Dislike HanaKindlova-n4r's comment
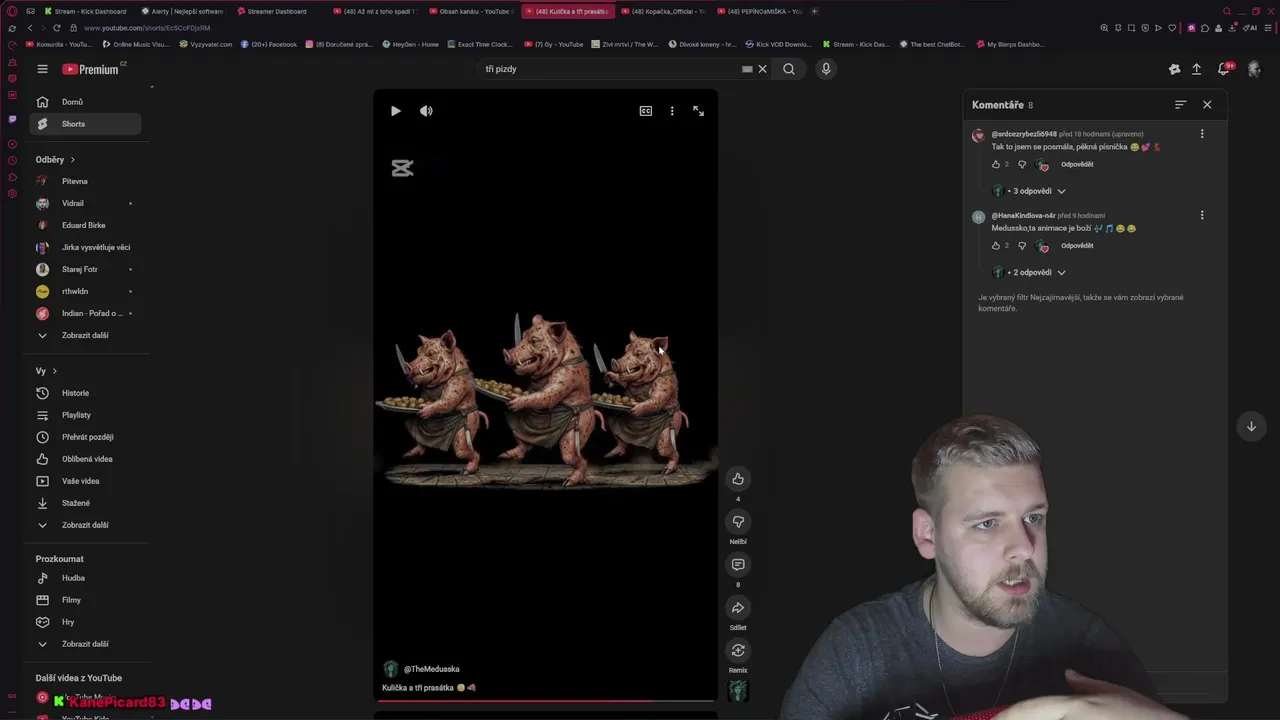Screen dimensions: 1280x720 [1021, 245]
